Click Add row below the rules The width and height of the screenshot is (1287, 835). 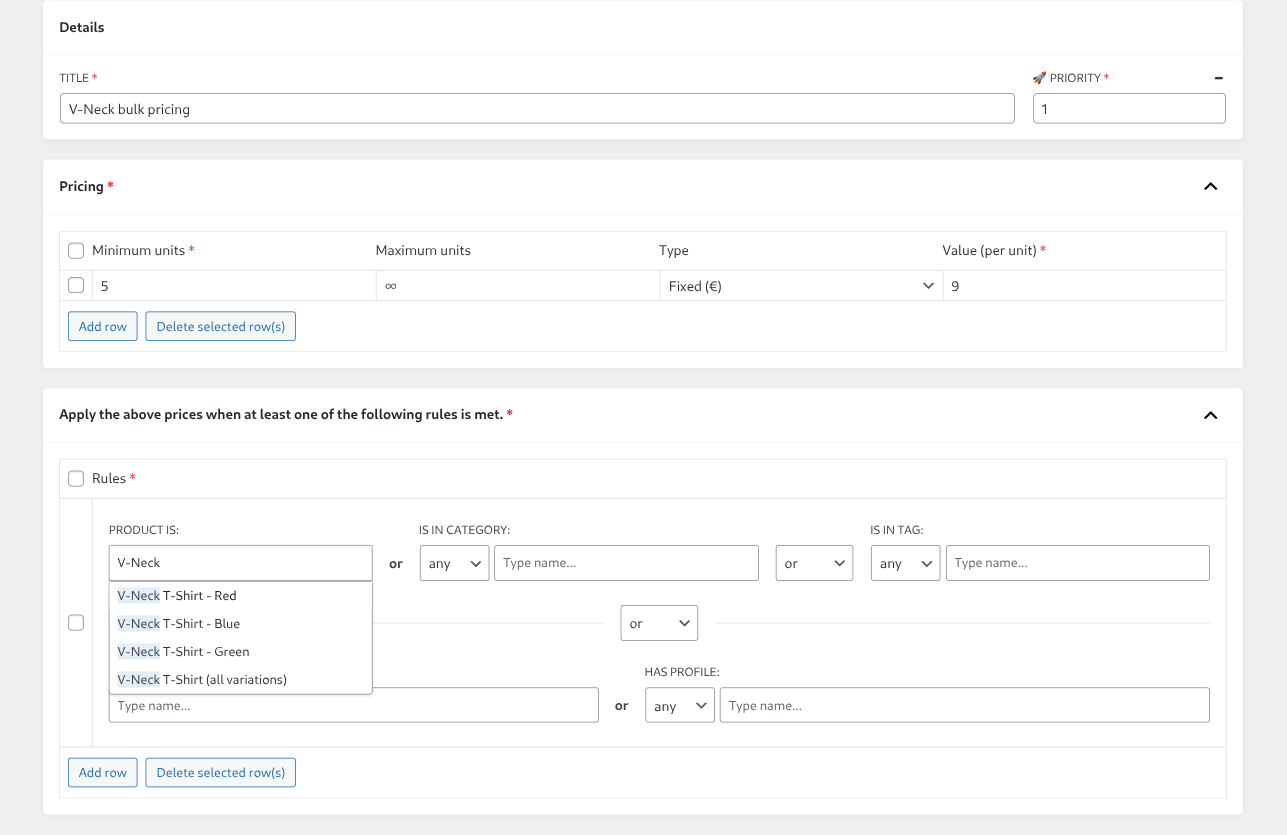coord(103,773)
